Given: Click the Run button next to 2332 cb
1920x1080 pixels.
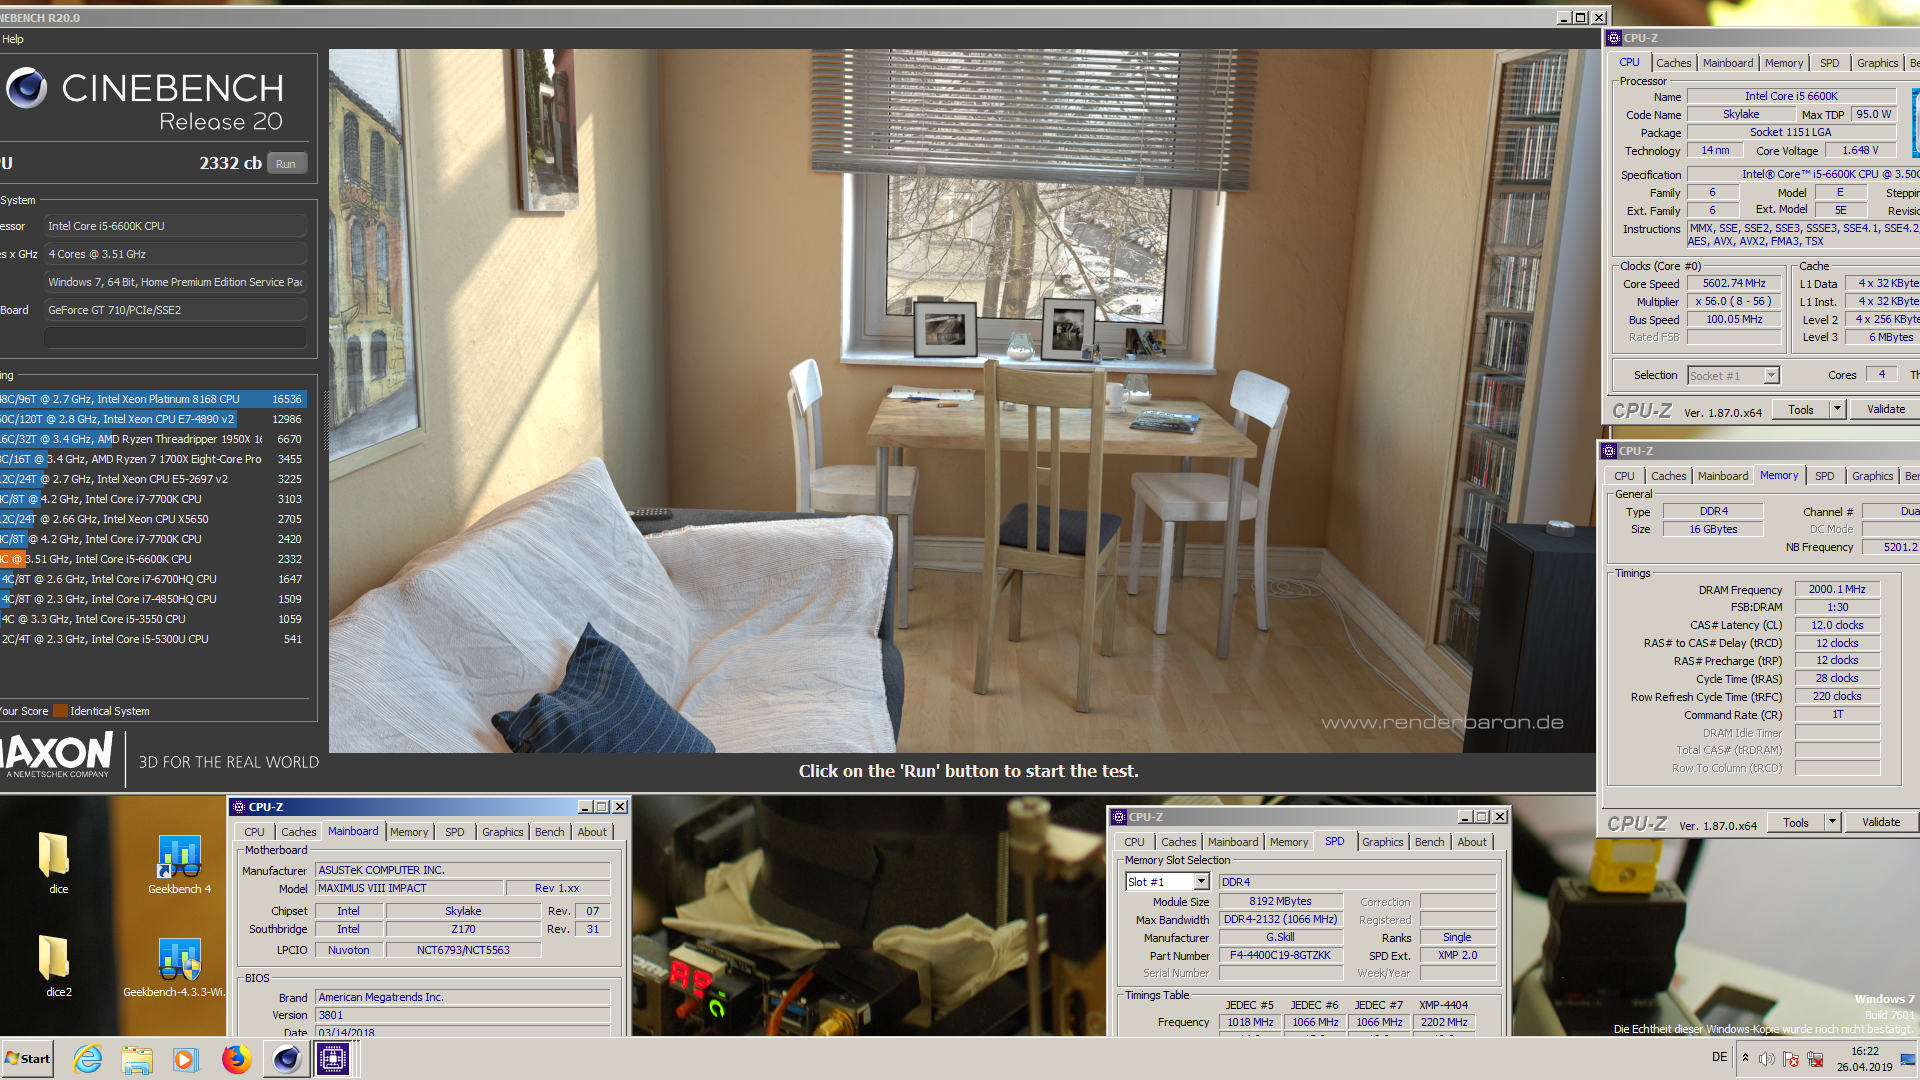Looking at the screenshot, I should click(286, 164).
